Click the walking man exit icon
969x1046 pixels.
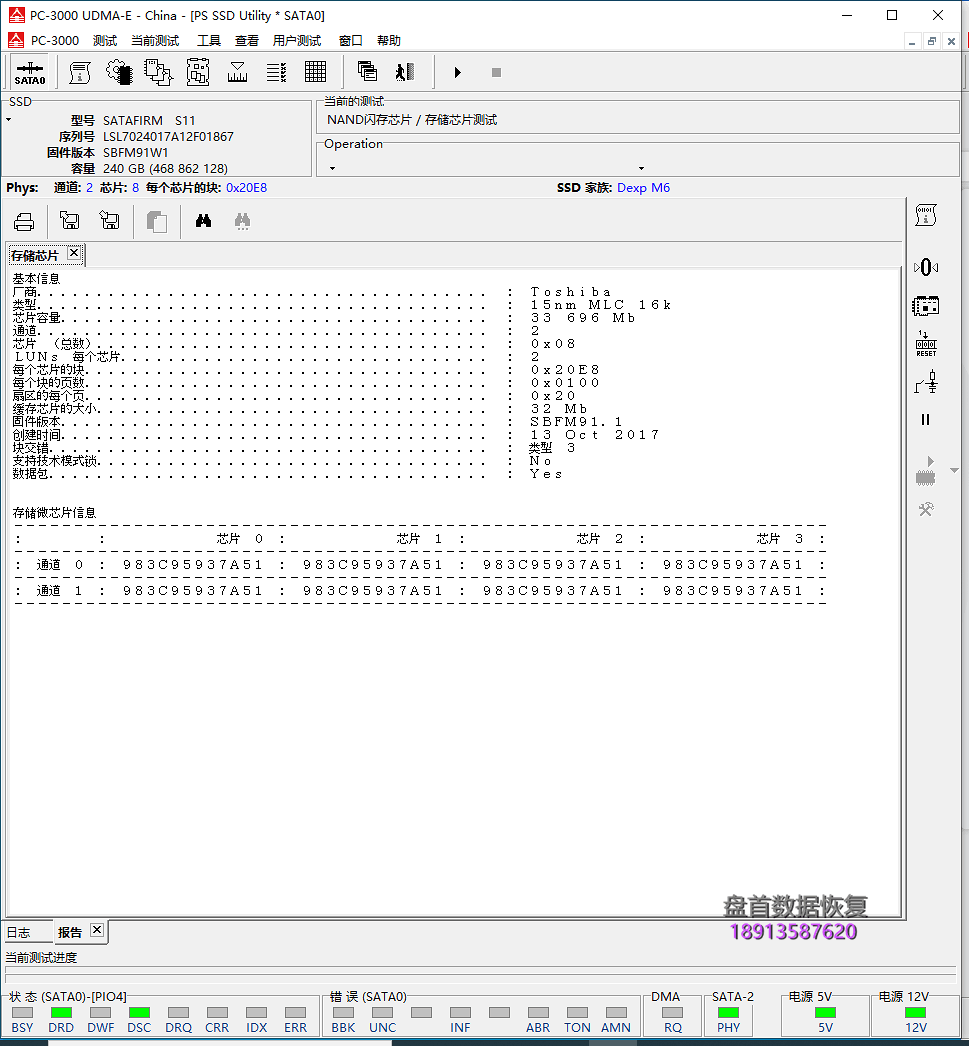coord(405,71)
